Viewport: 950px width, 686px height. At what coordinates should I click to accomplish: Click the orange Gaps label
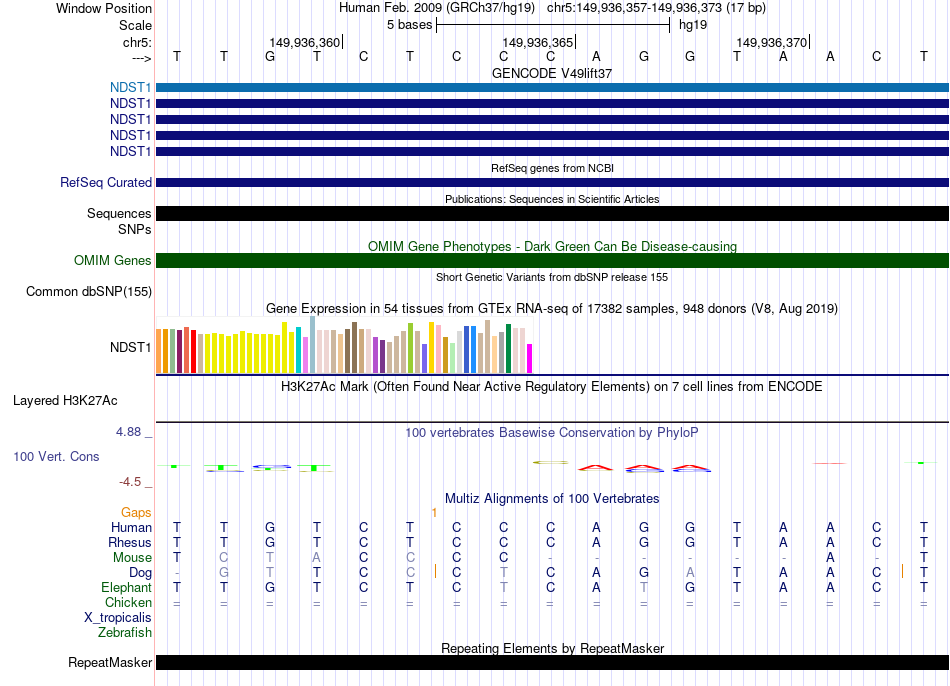coord(136,513)
